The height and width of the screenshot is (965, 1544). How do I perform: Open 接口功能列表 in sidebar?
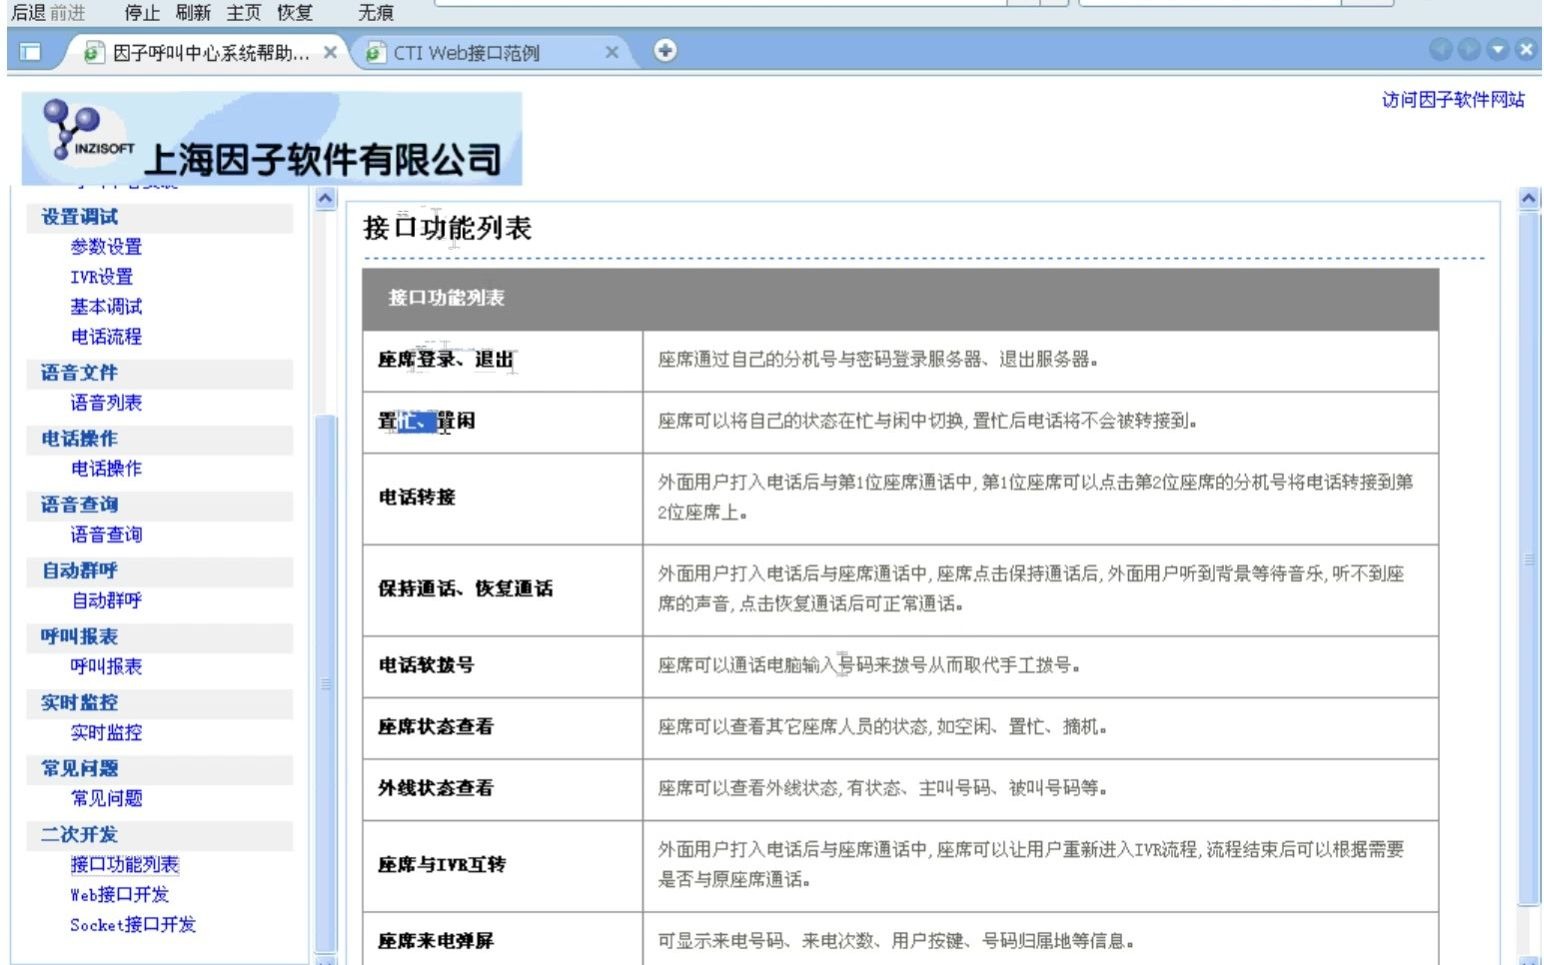coord(125,865)
